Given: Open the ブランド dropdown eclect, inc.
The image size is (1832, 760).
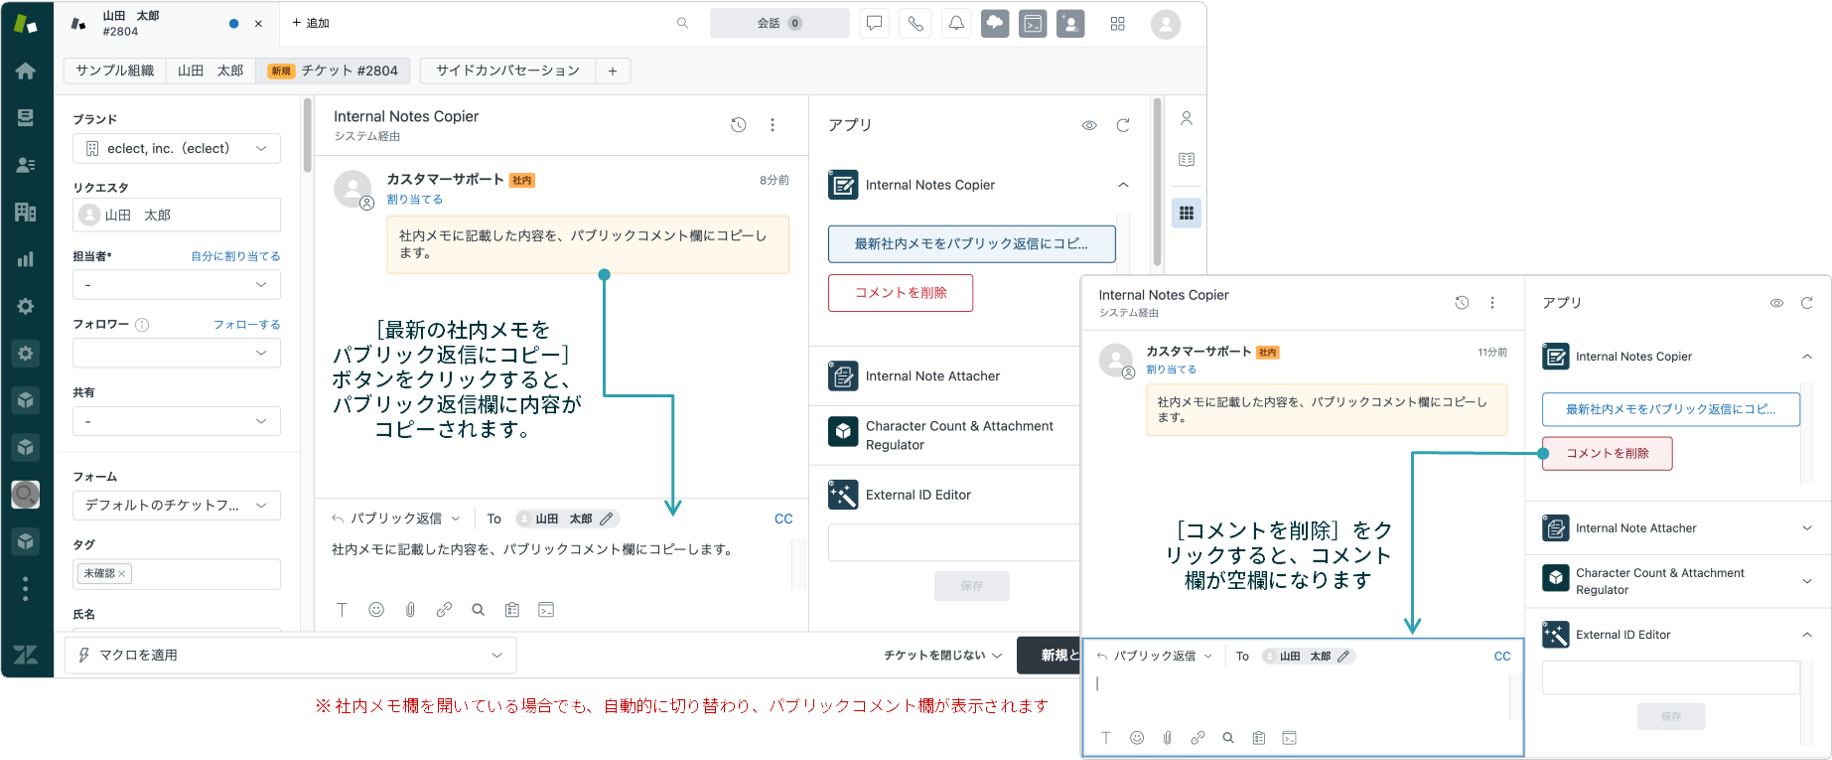Looking at the screenshot, I should [x=177, y=148].
